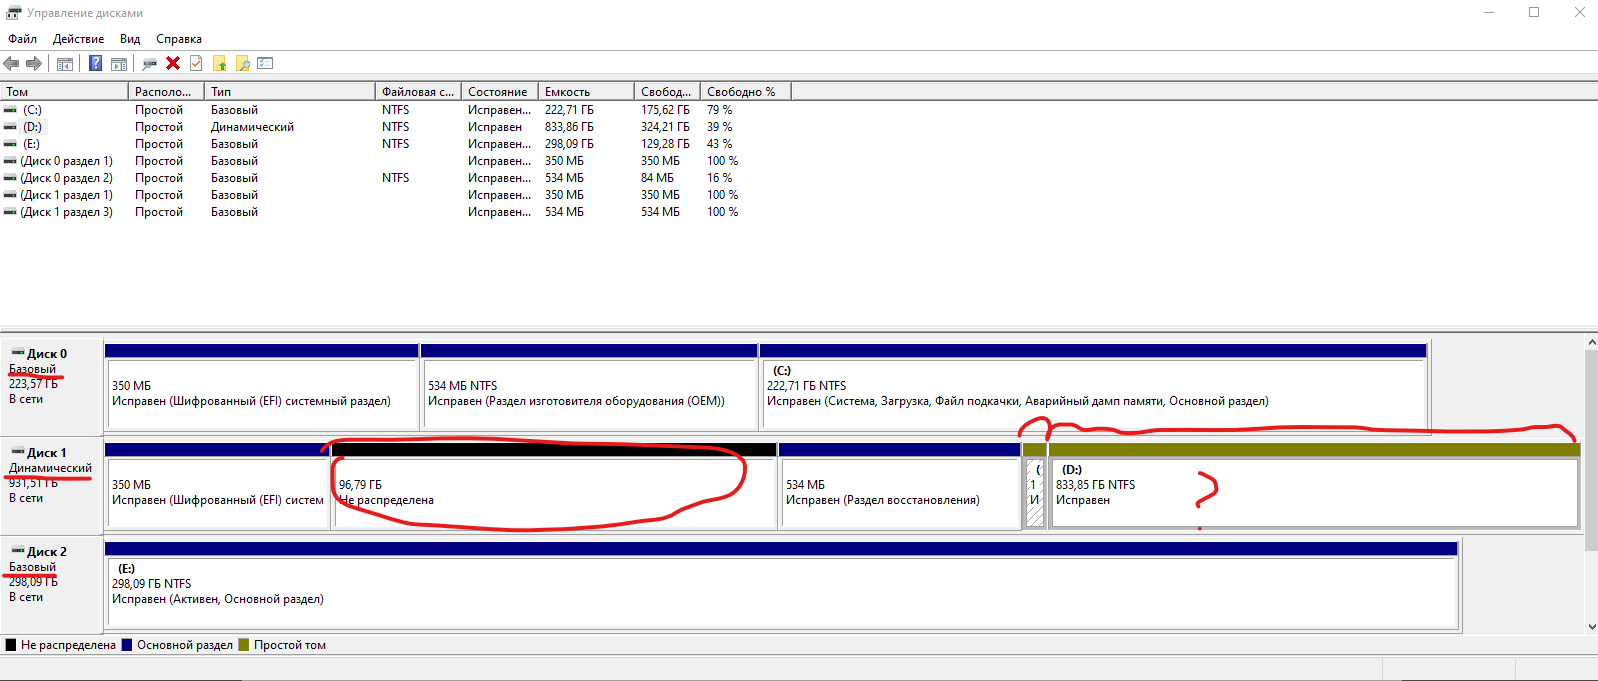Screen dimensions: 1598x681
Task: Select the (Диск 1 раздел 1) volume row
Action: coord(66,195)
